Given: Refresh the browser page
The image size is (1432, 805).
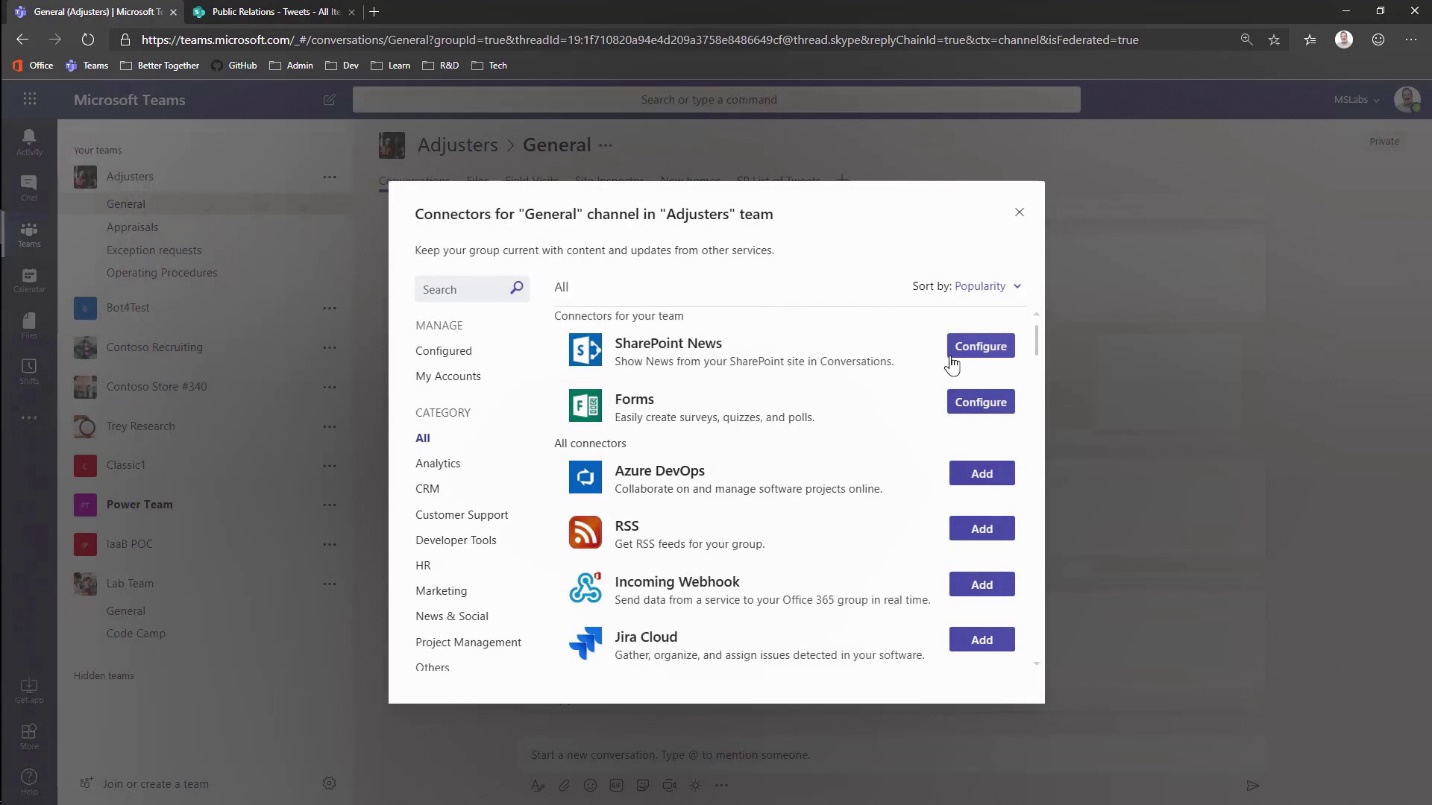Looking at the screenshot, I should [88, 40].
